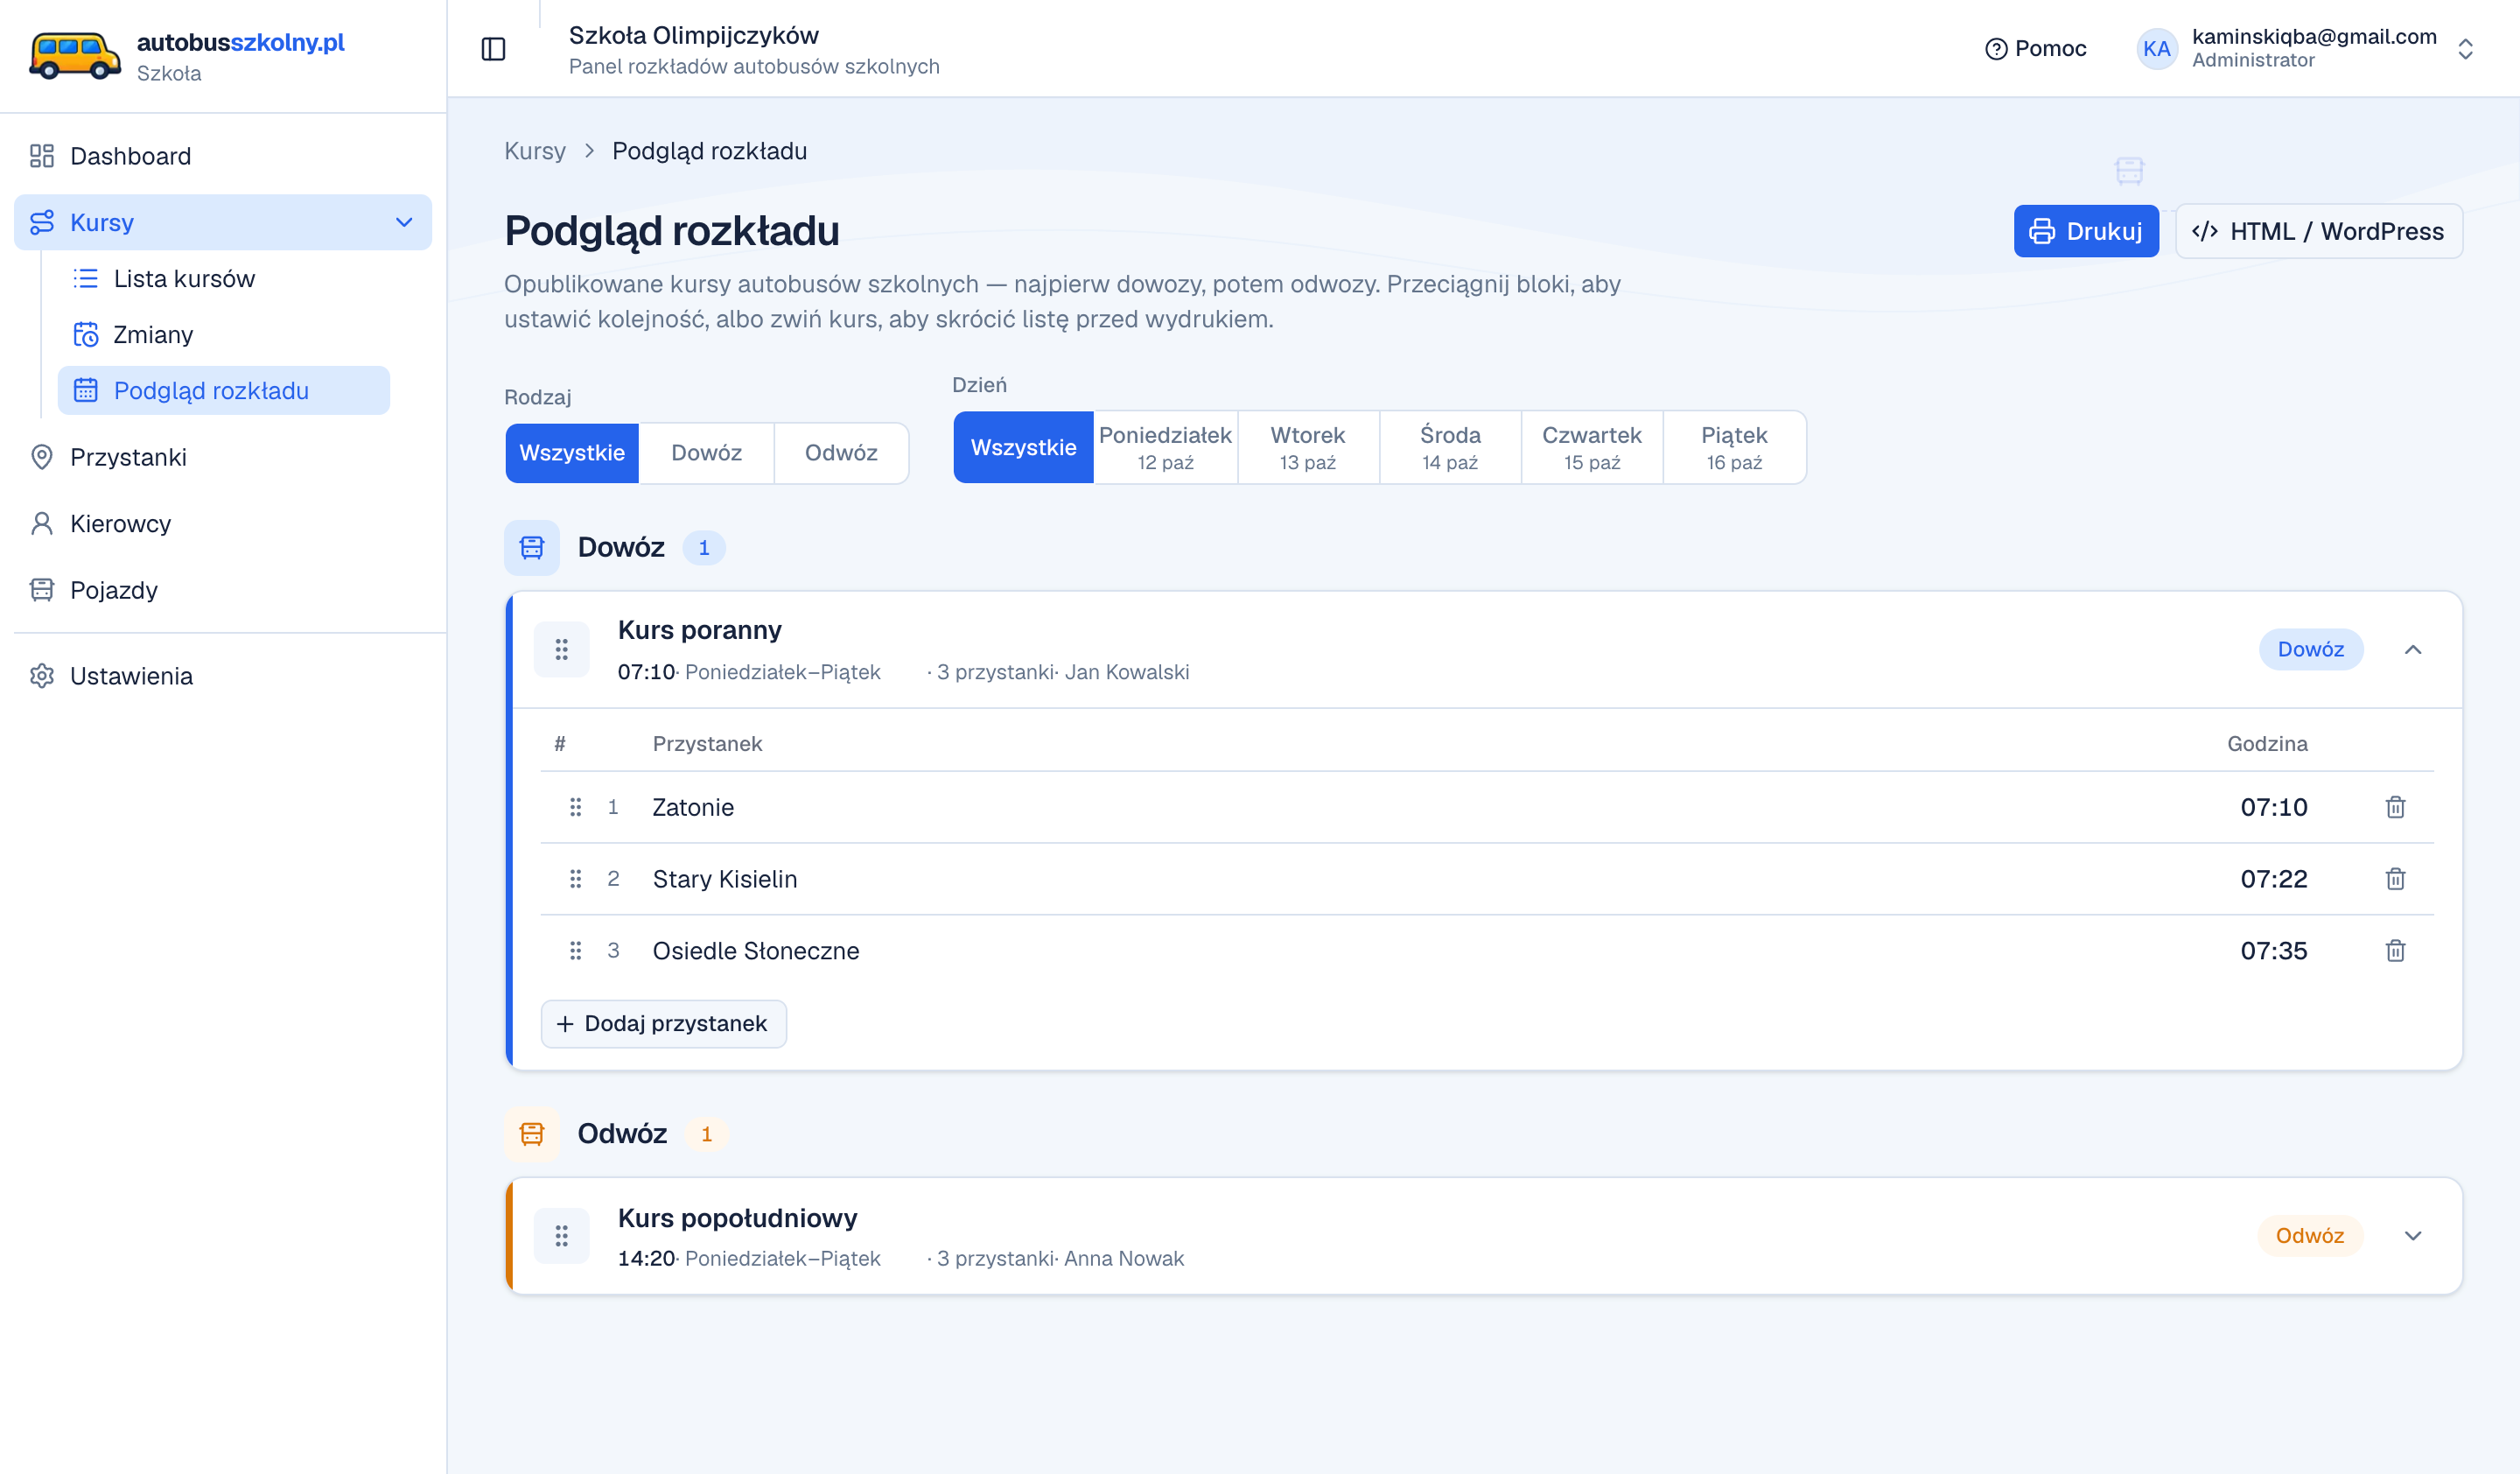Image resolution: width=2520 pixels, height=1474 pixels.
Task: Click the Drukuj print button
Action: pyautogui.click(x=2086, y=231)
